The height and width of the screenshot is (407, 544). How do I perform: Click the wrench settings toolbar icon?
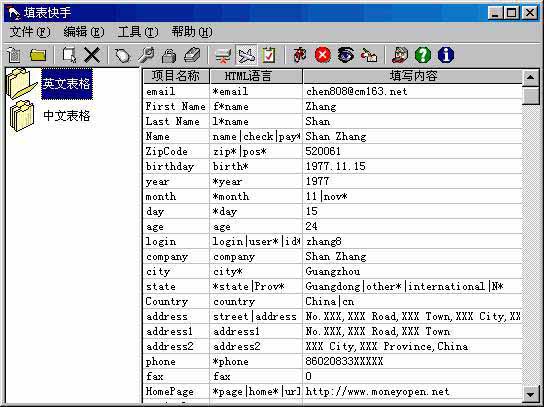point(146,55)
